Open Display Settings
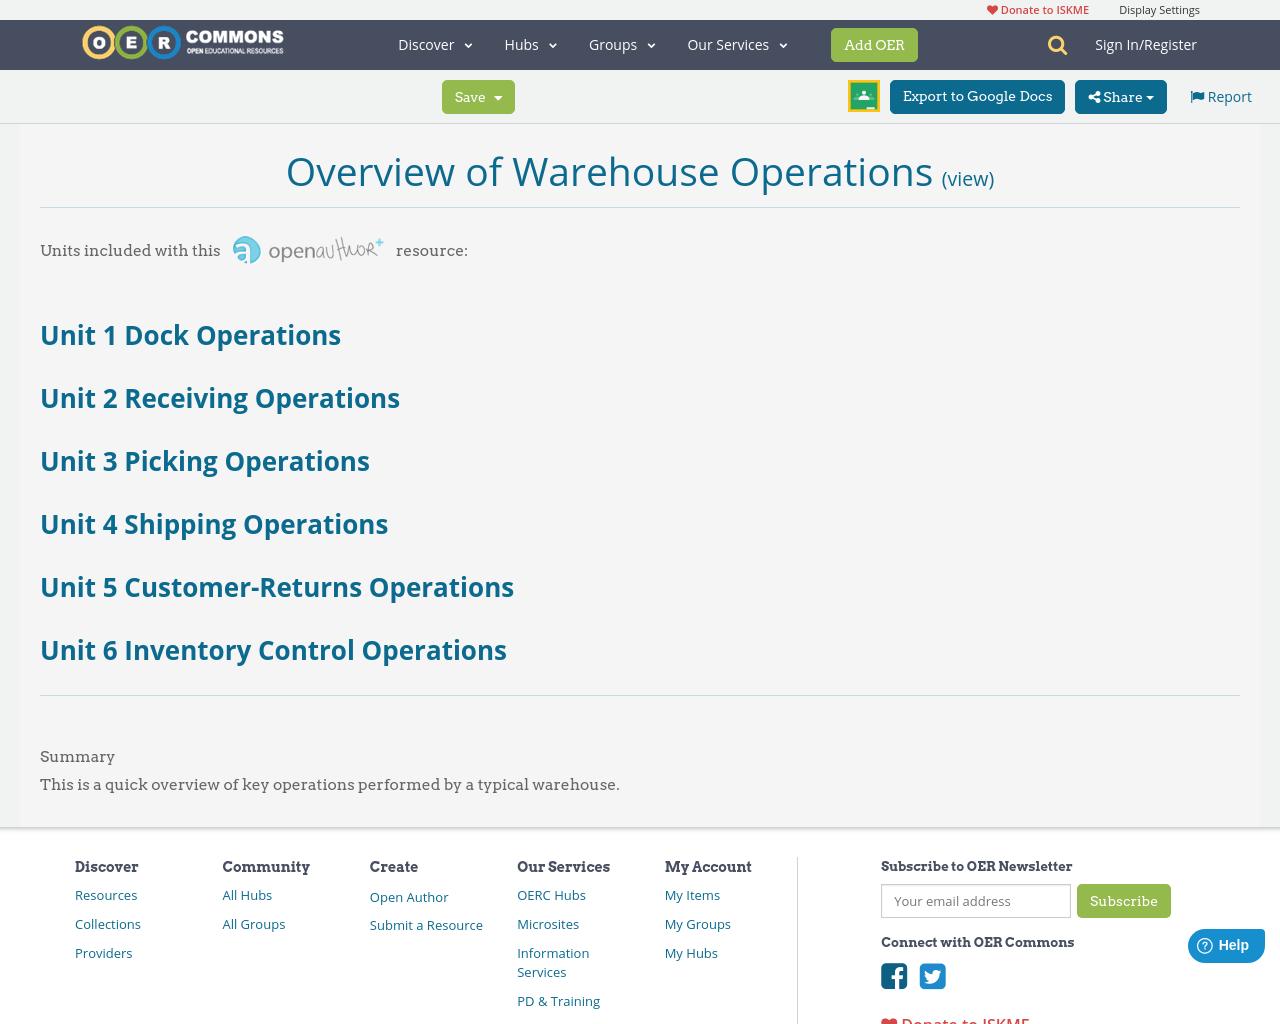 pos(1159,8)
